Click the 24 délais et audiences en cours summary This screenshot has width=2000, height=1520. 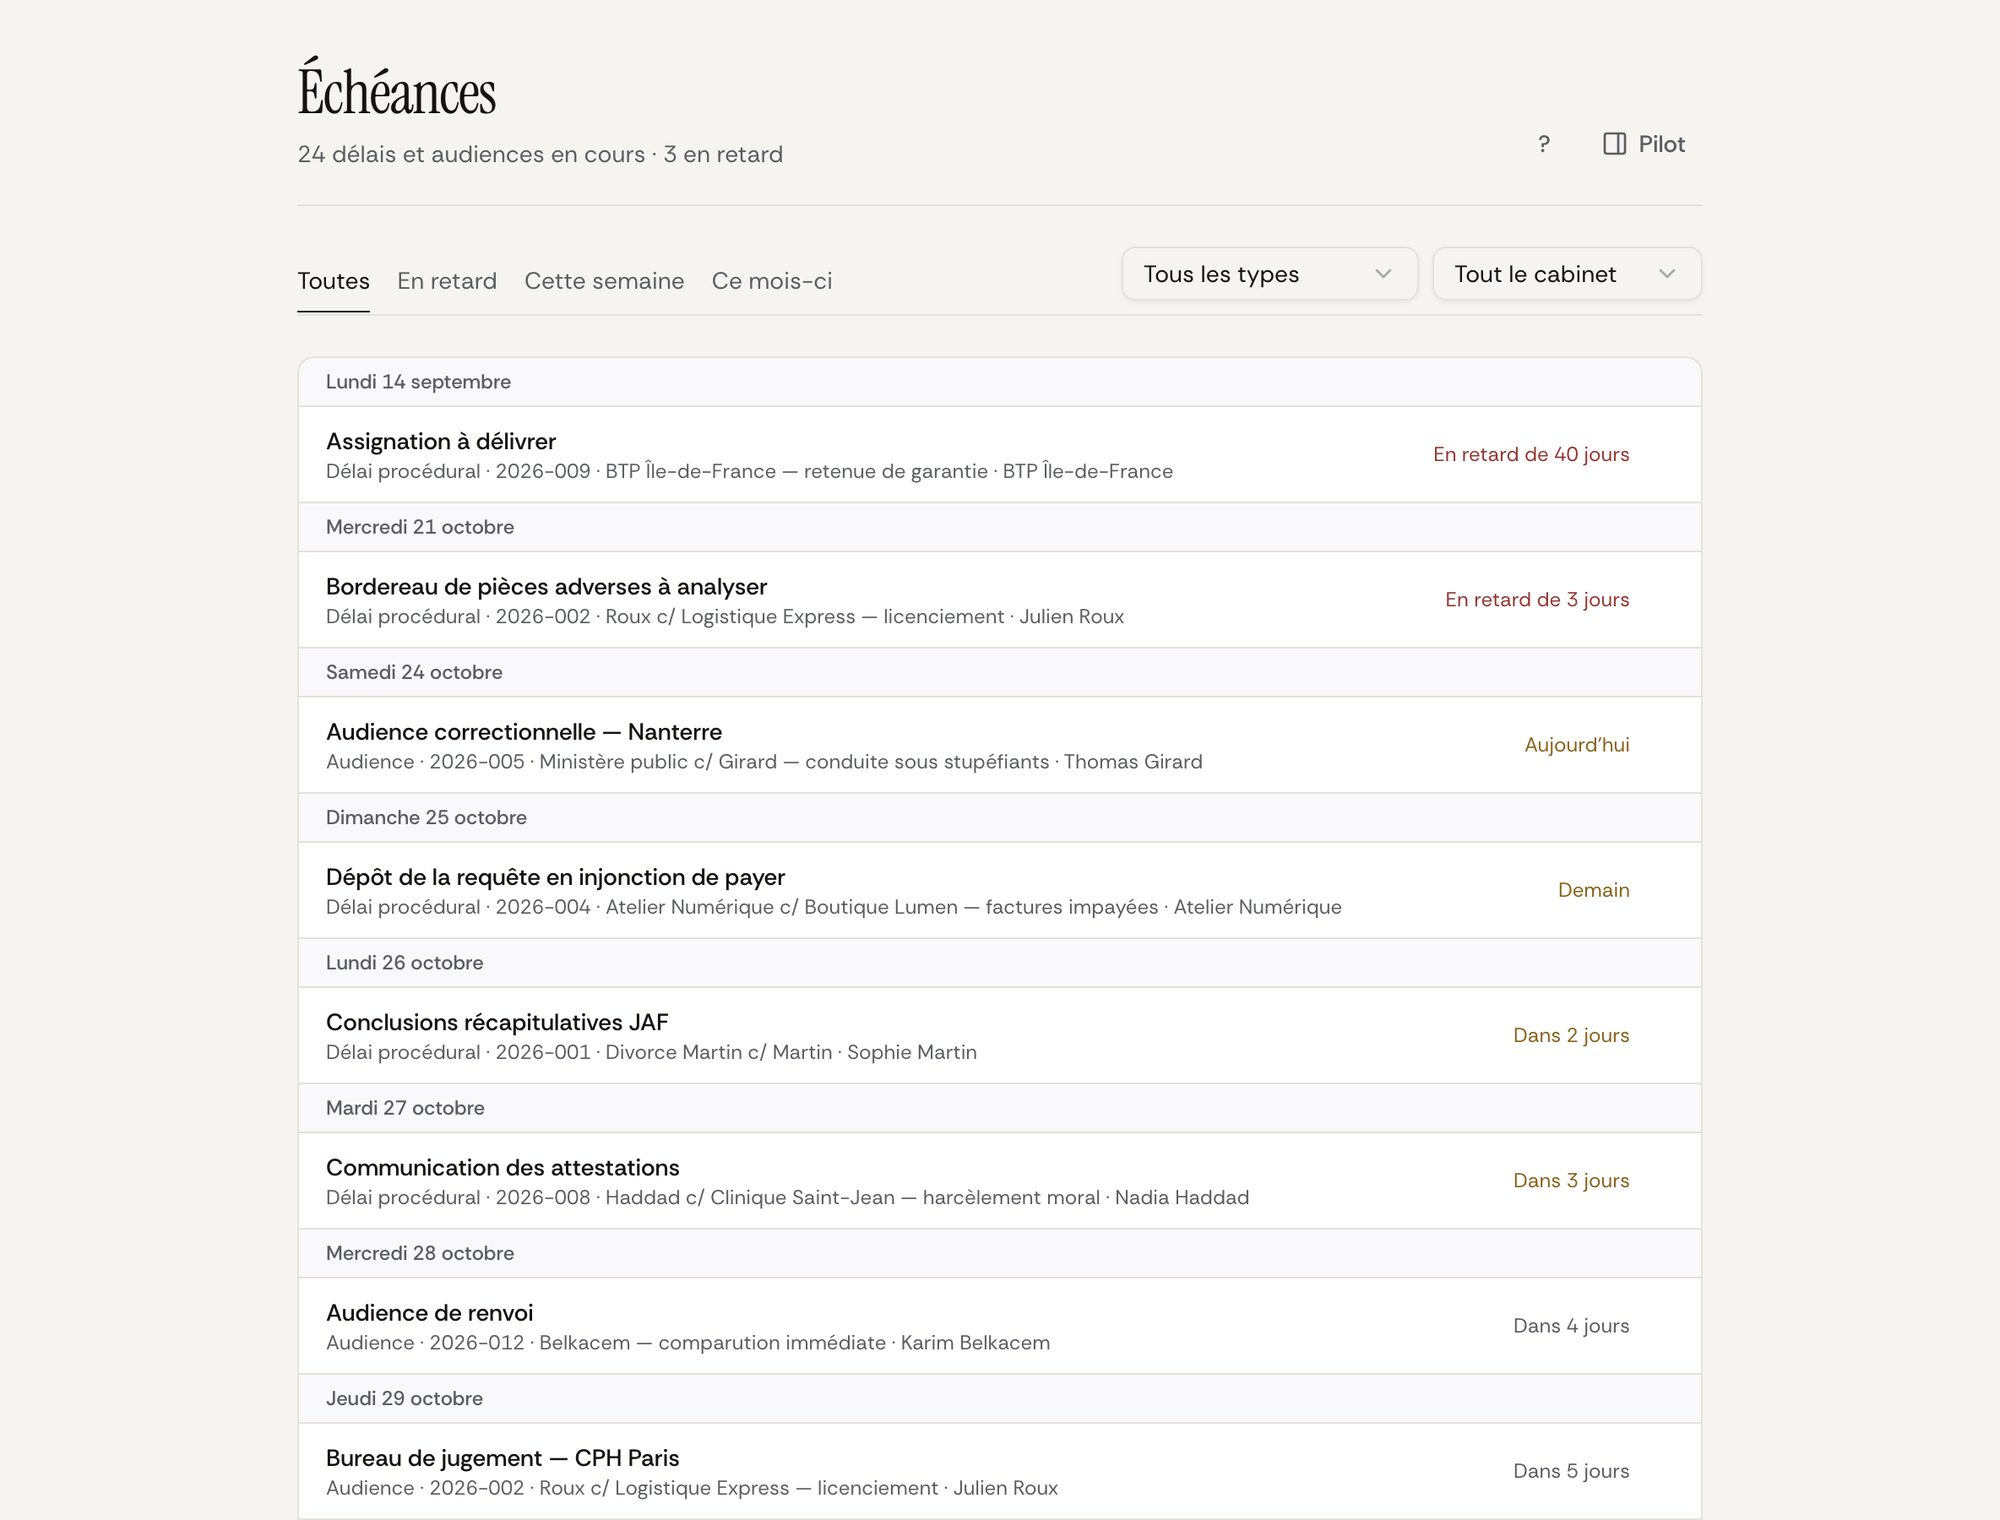pyautogui.click(x=540, y=154)
